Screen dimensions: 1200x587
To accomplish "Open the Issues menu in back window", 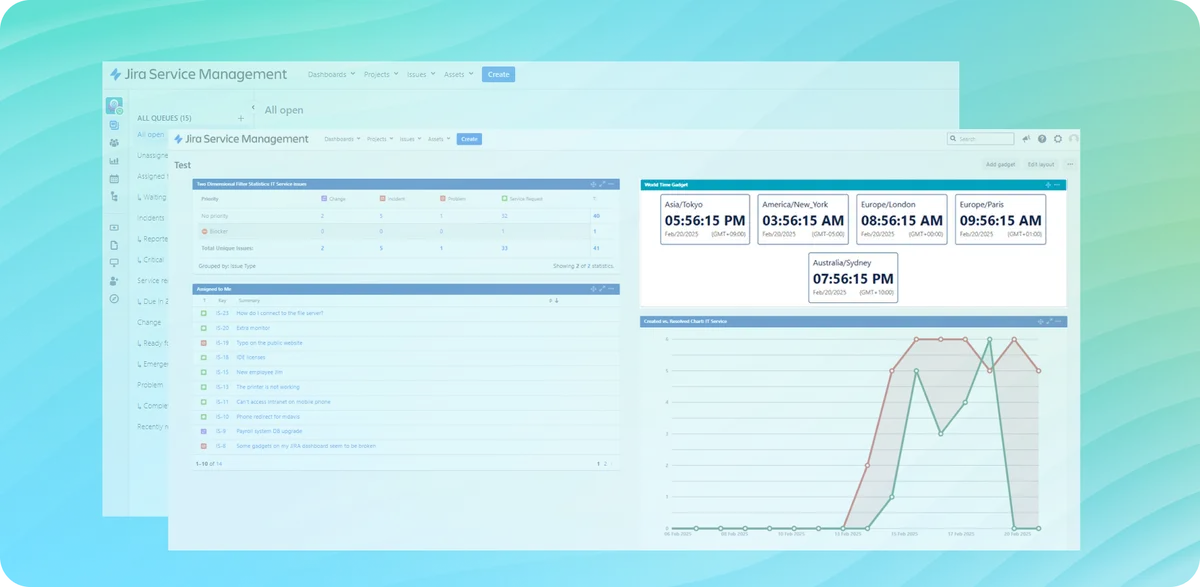I will pos(421,74).
